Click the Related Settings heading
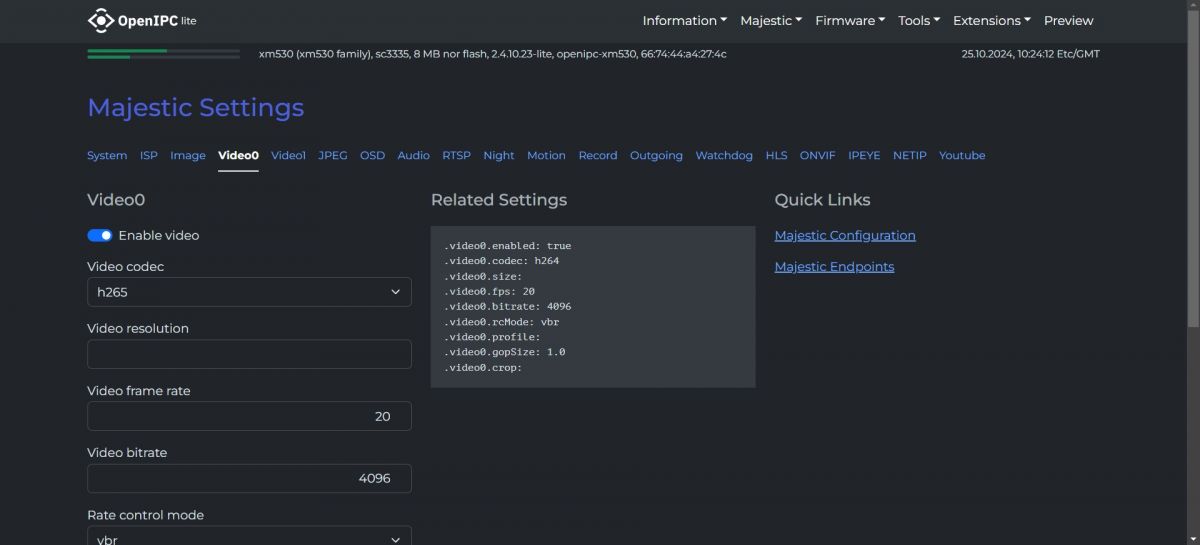This screenshot has height=545, width=1200. pos(498,200)
